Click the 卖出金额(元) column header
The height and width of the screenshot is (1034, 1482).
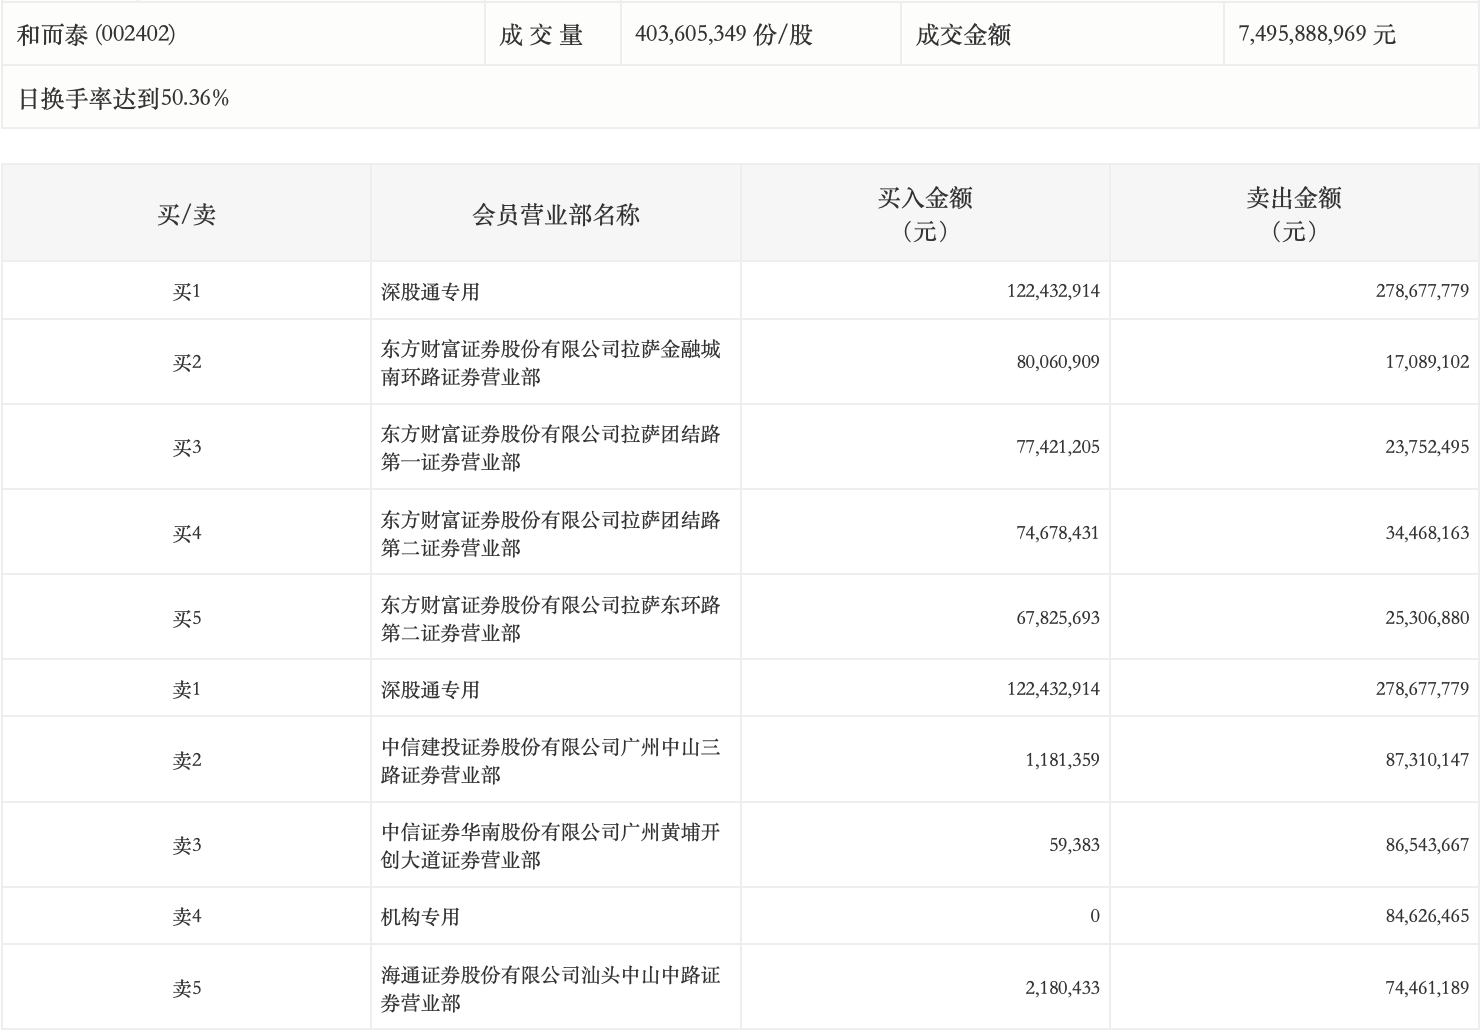point(1294,214)
